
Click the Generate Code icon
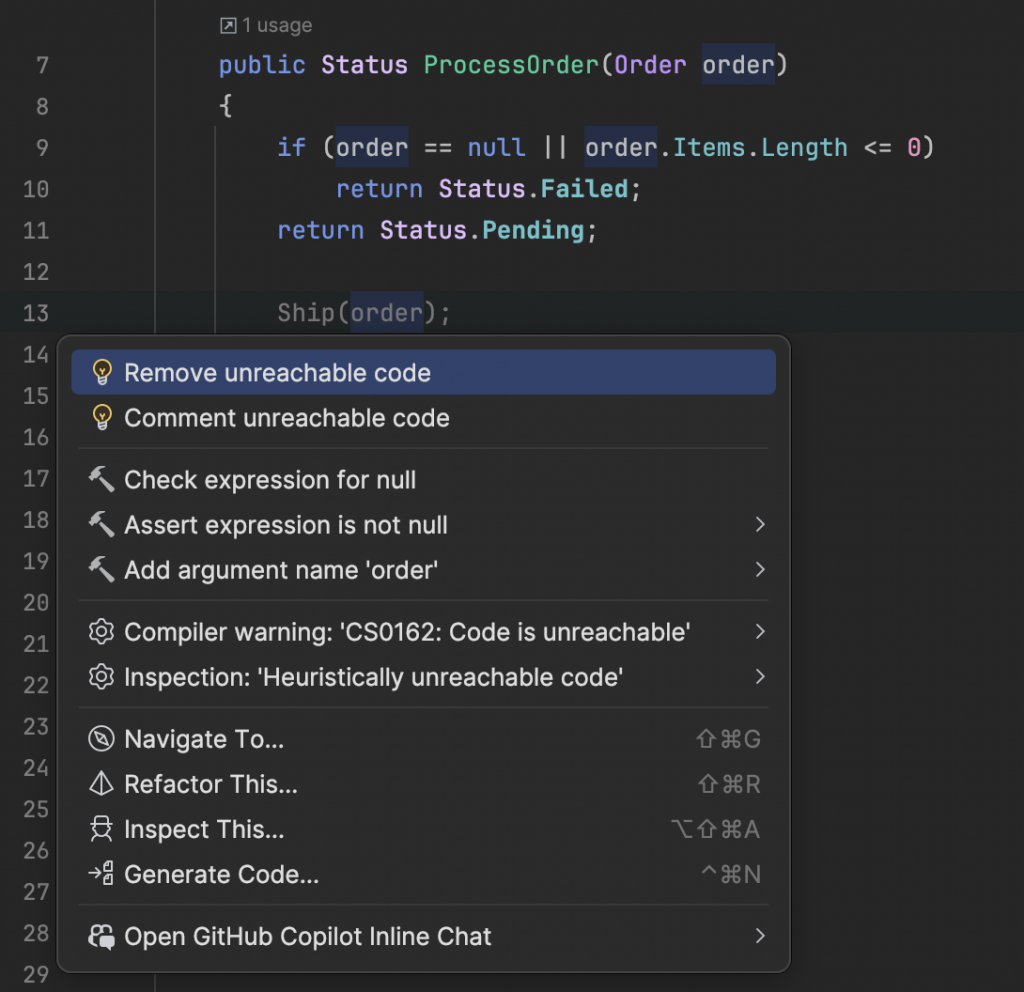tap(101, 875)
